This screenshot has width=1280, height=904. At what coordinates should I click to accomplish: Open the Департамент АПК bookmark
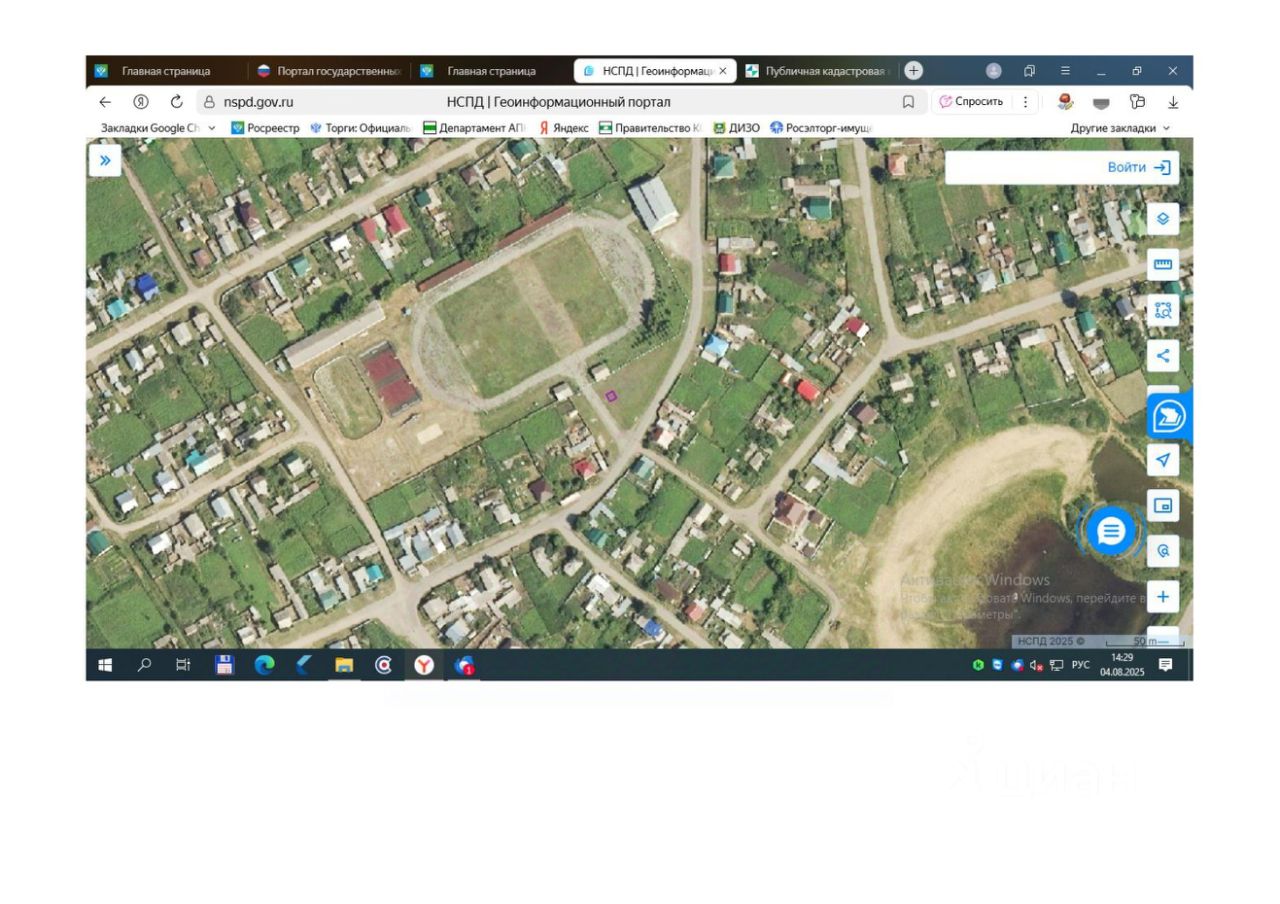pos(473,128)
